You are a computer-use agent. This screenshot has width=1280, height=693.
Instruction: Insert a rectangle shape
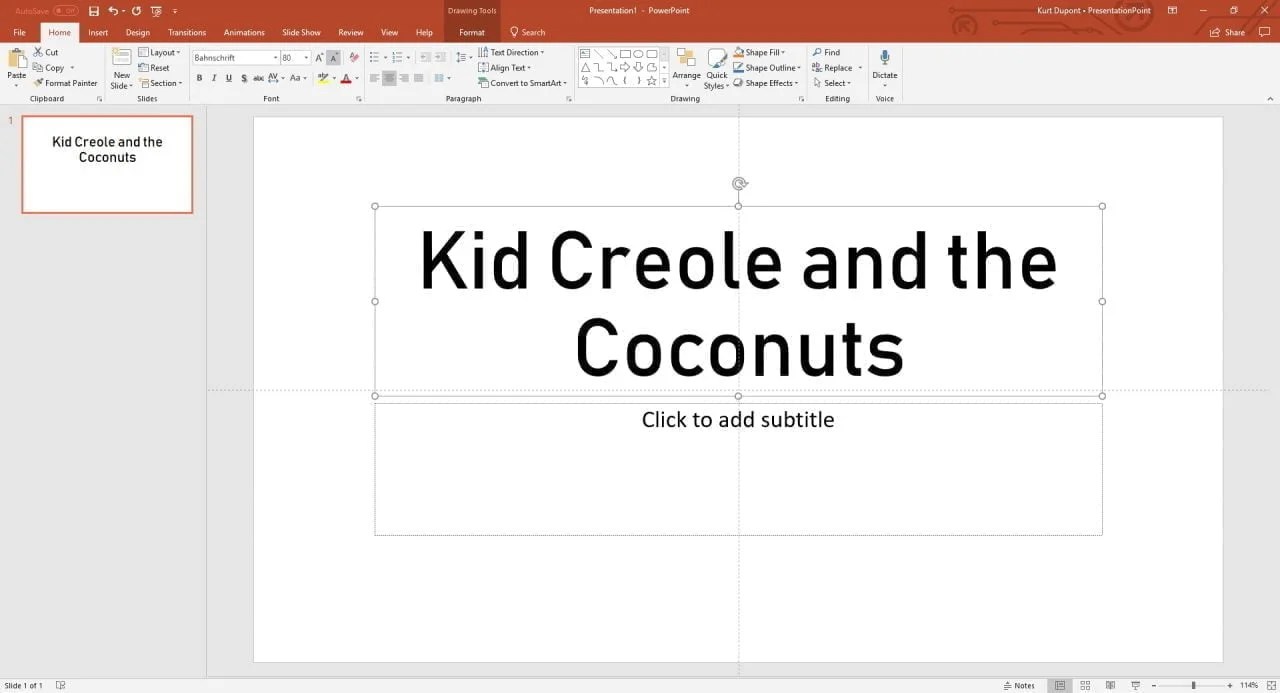click(625, 52)
